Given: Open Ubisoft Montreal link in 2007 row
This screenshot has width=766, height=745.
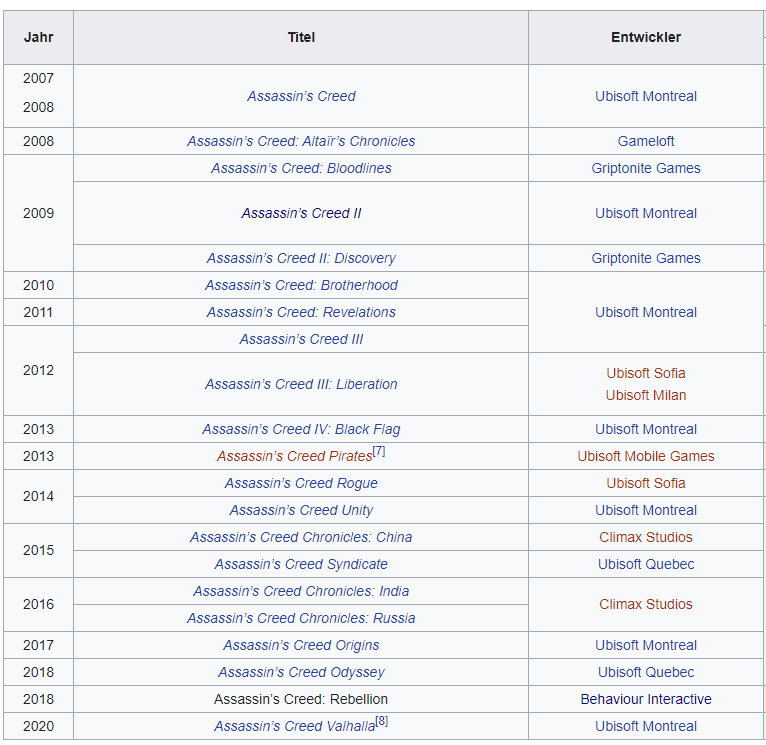Looking at the screenshot, I should (646, 96).
